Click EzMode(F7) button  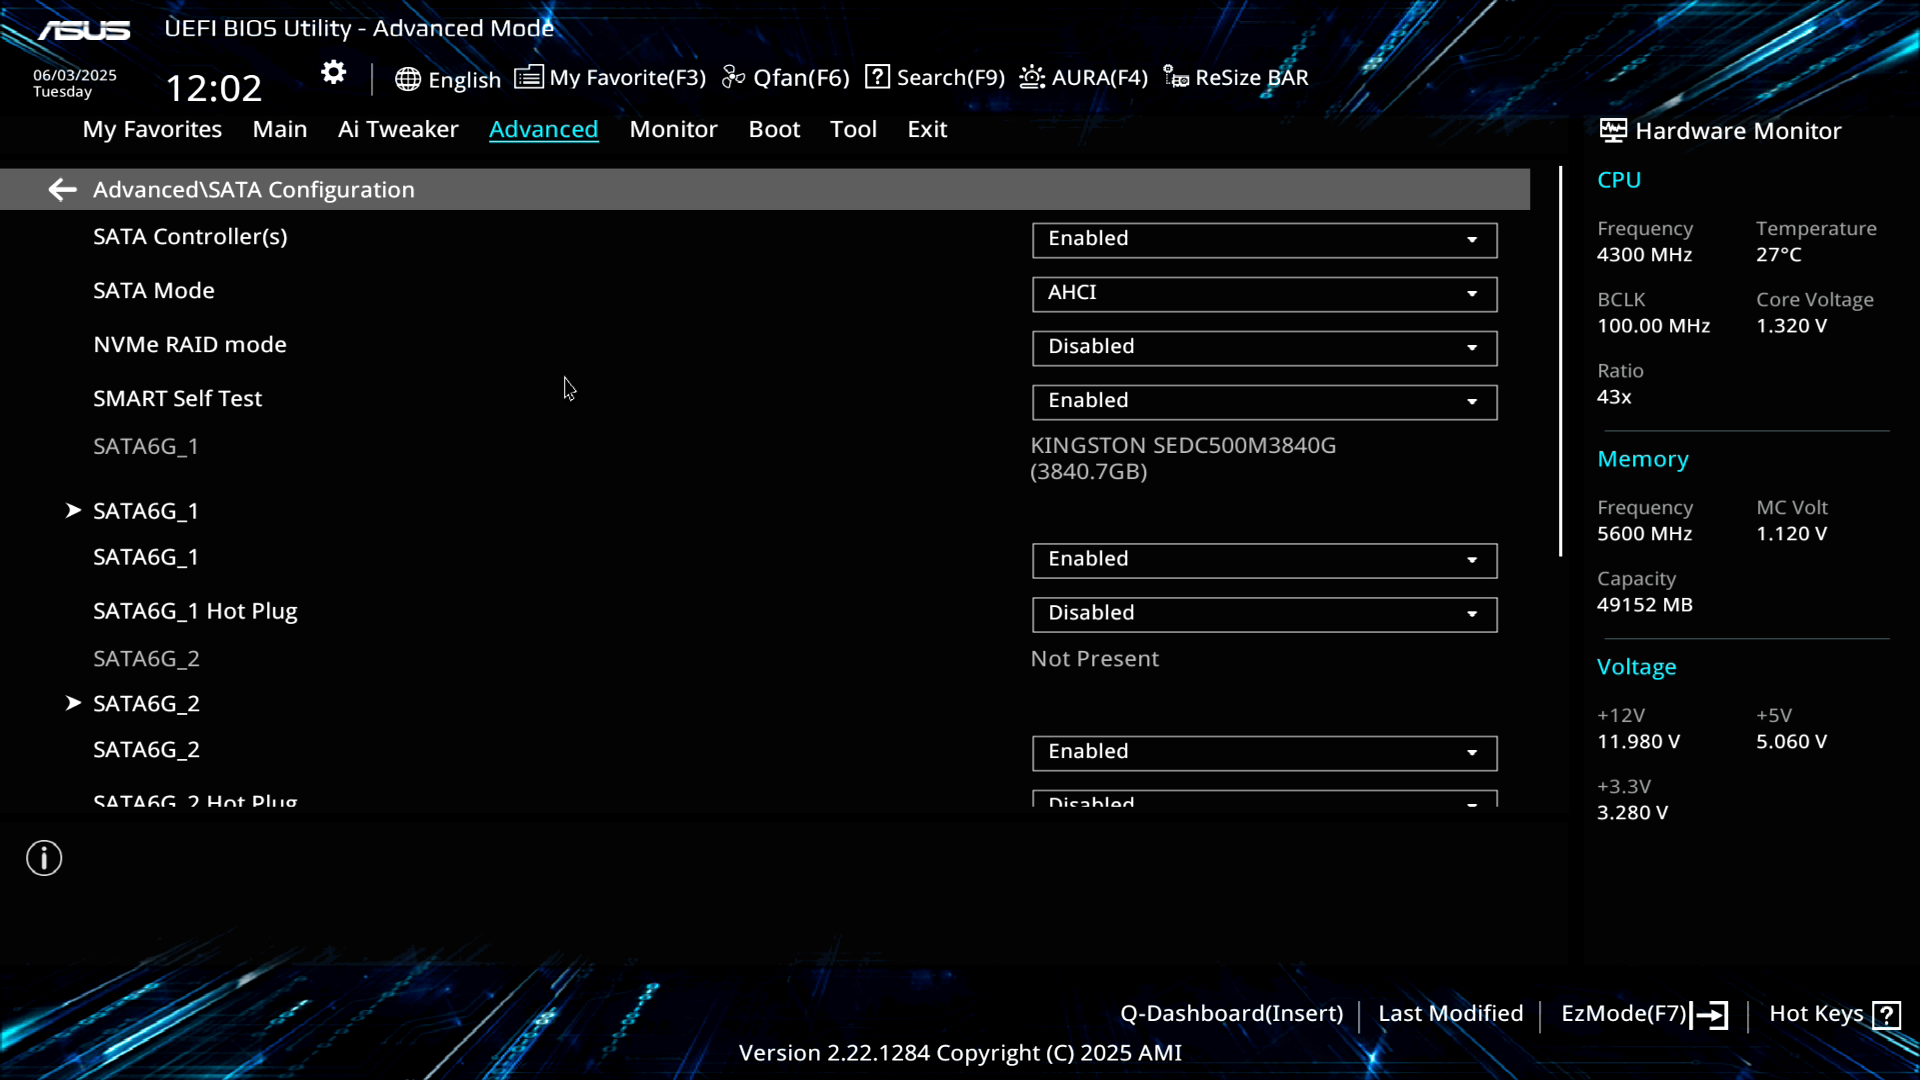1643,1014
